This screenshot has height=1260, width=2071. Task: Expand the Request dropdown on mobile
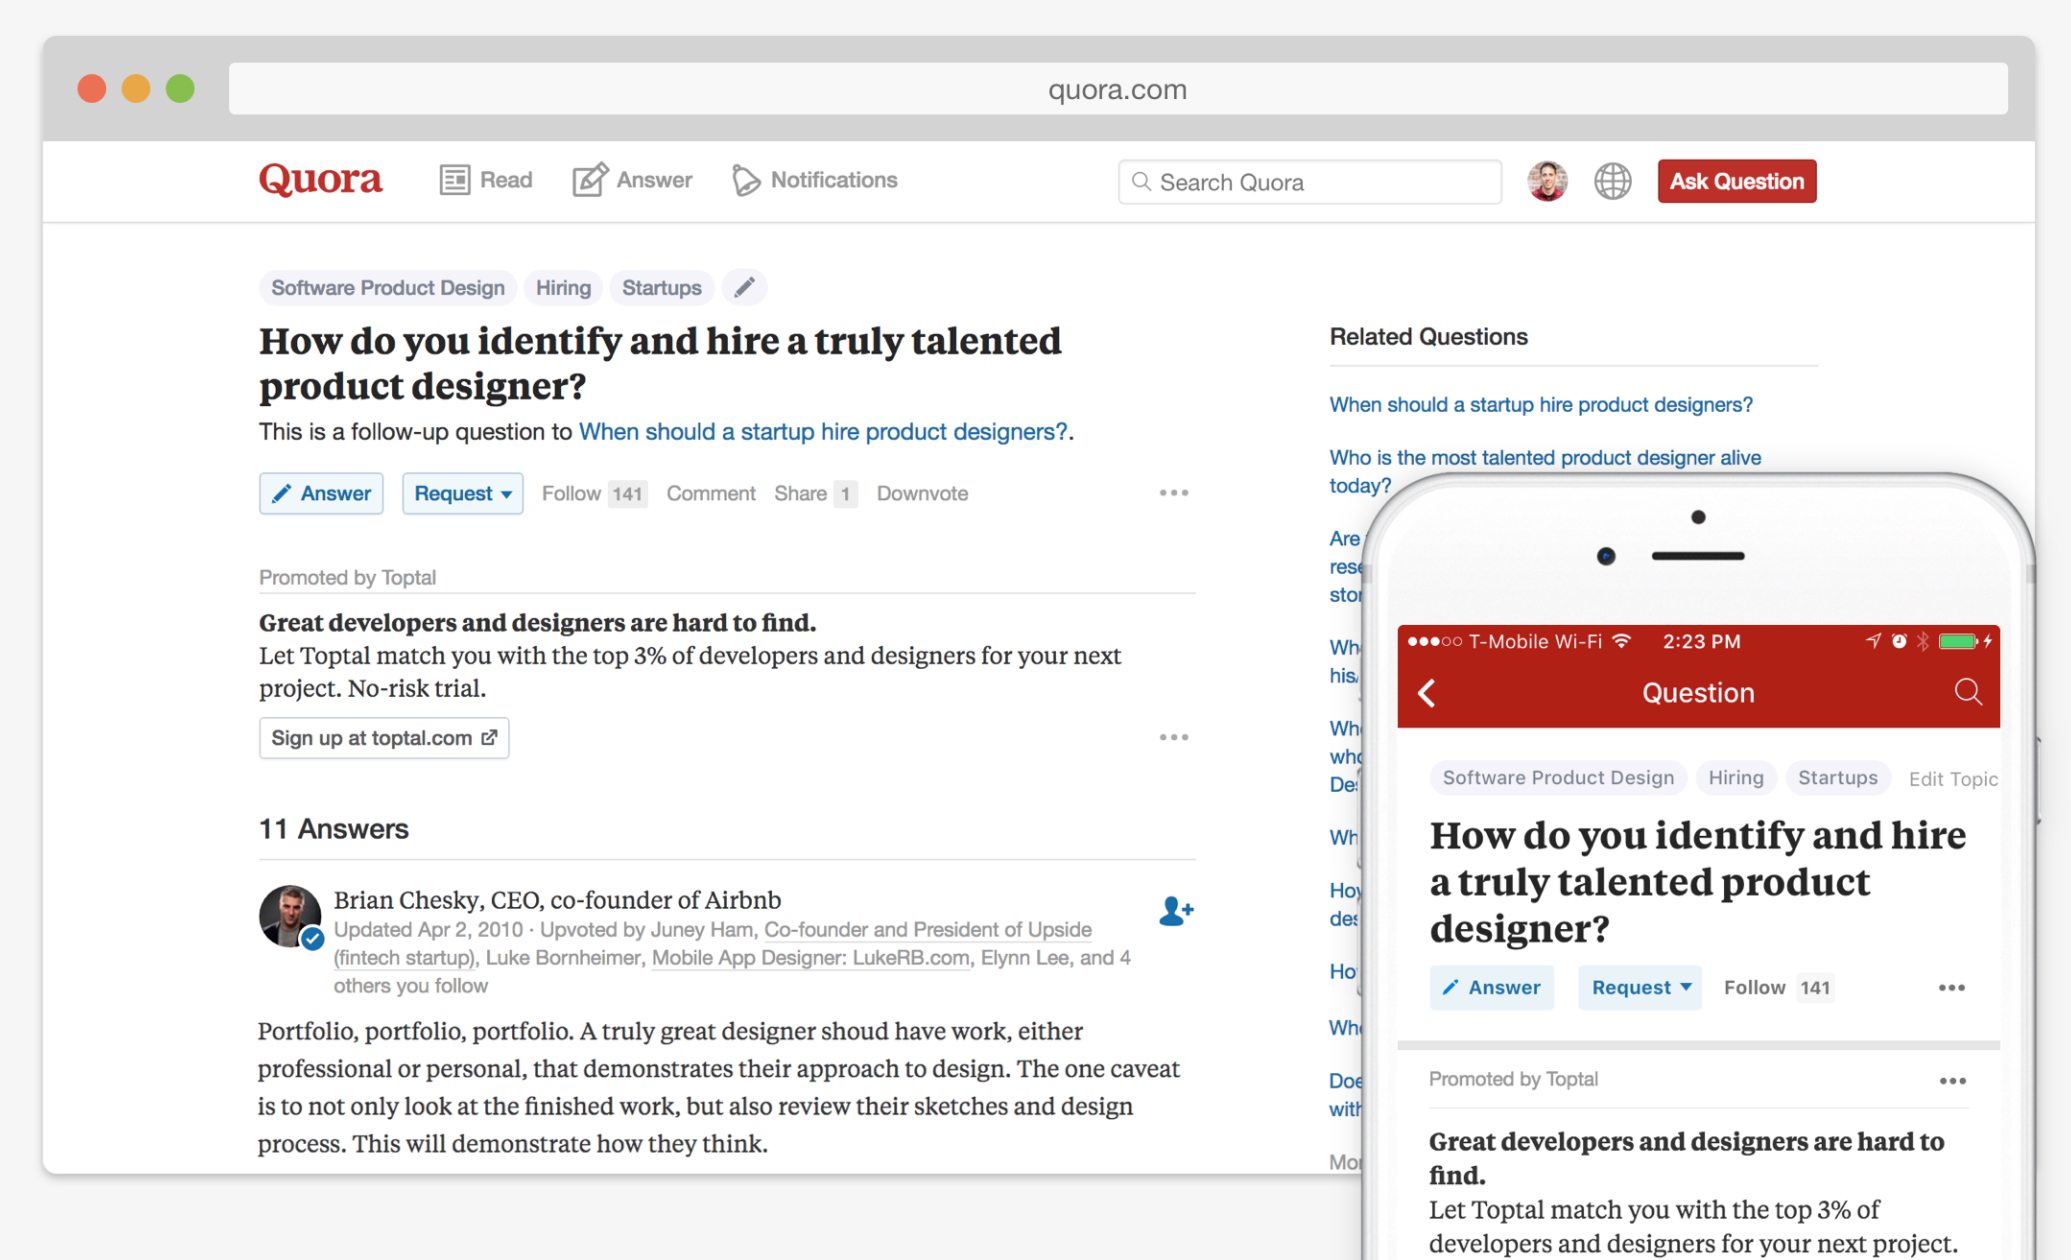point(1639,985)
